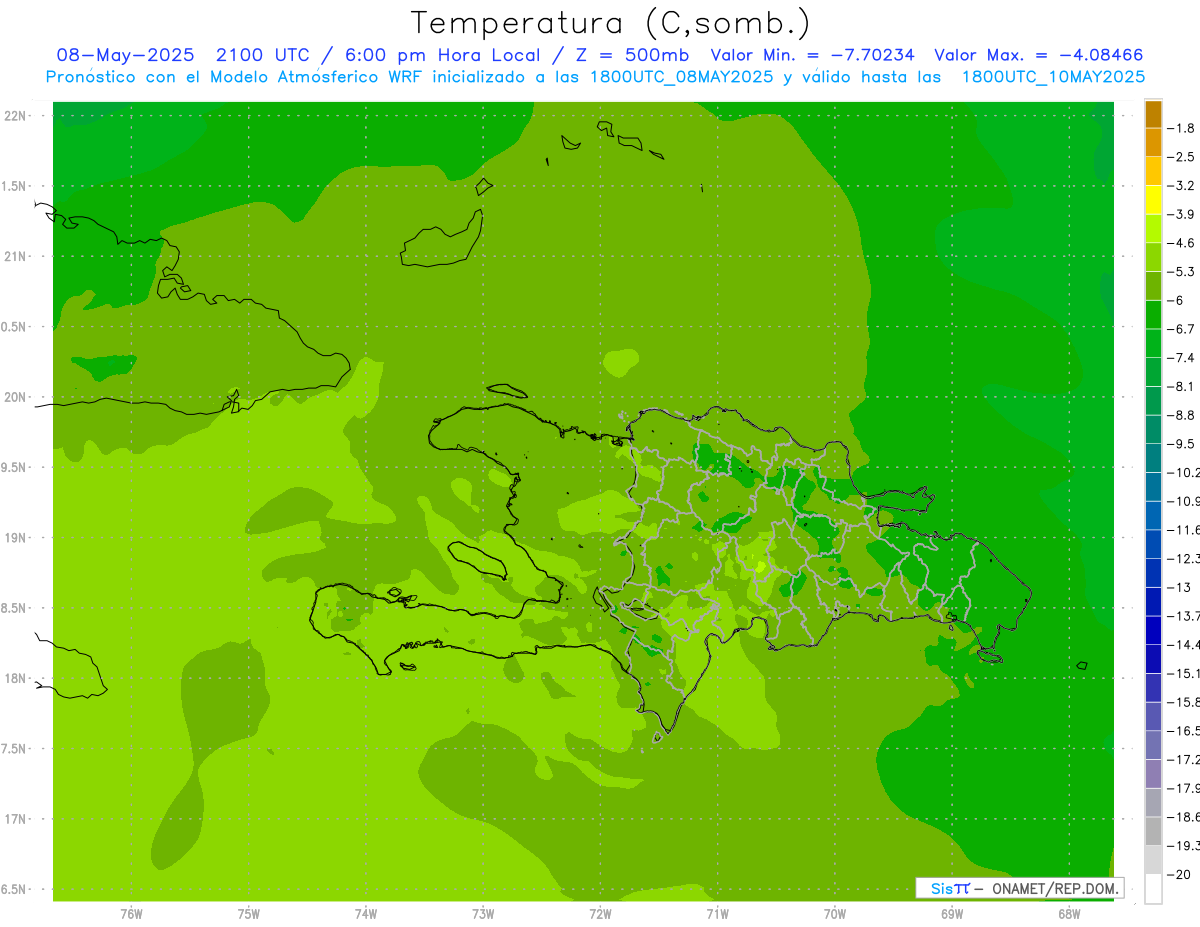This screenshot has width=1200, height=927.
Task: Click the "-2.5" legend value
Action: (x=1181, y=157)
